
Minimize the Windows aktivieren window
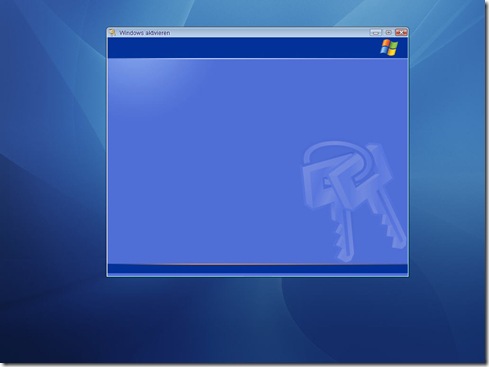(376, 32)
